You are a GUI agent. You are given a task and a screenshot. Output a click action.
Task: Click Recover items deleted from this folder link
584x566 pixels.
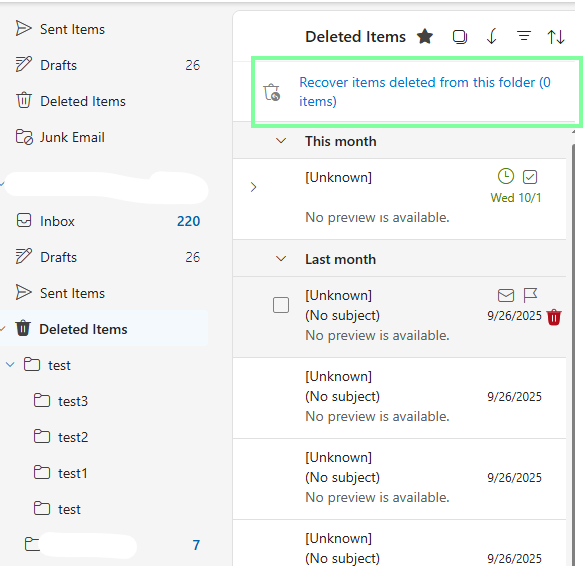(x=425, y=92)
